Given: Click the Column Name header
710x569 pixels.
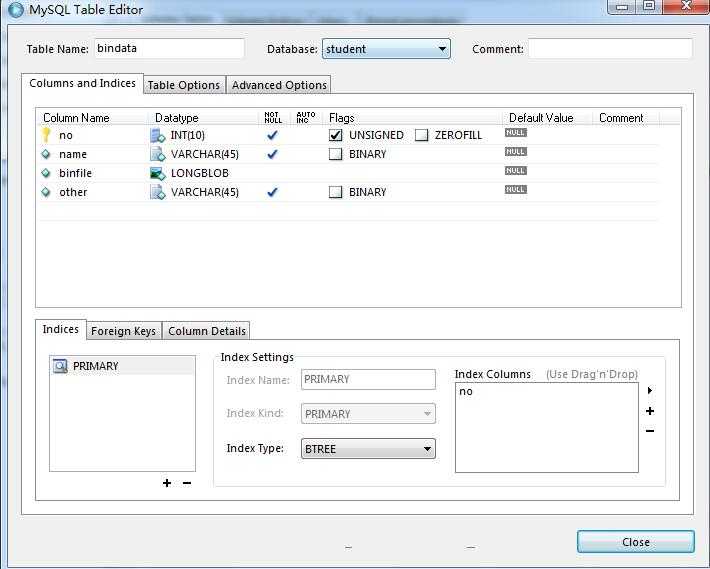Looking at the screenshot, I should pos(76,118).
